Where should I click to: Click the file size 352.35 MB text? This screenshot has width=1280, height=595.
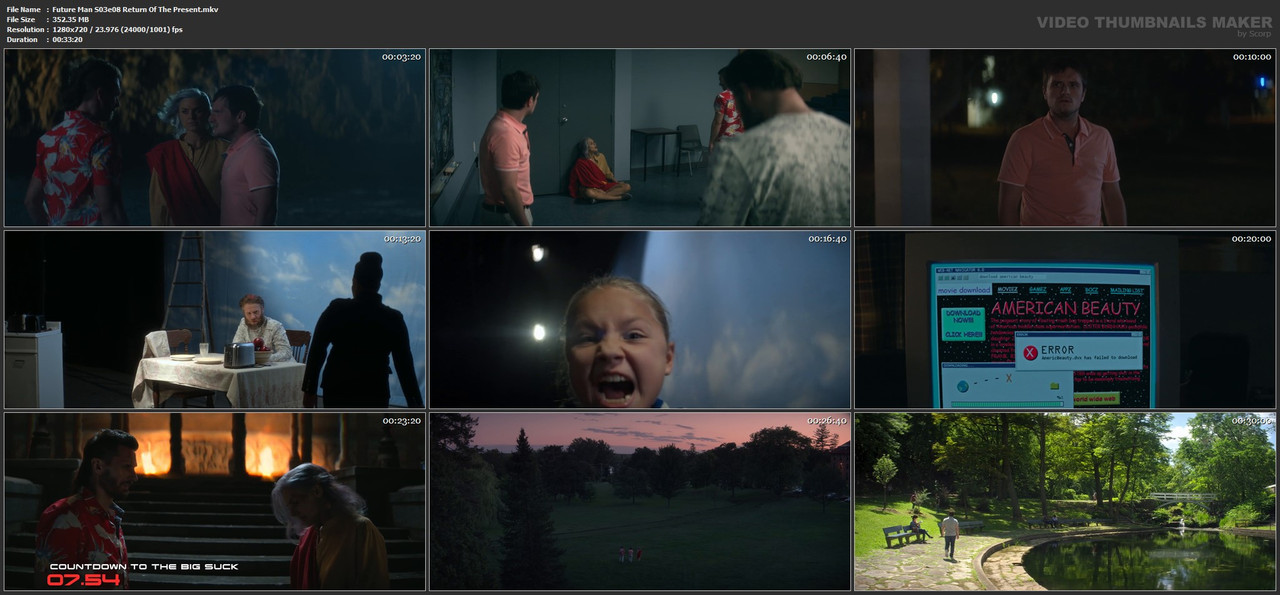tap(71, 19)
